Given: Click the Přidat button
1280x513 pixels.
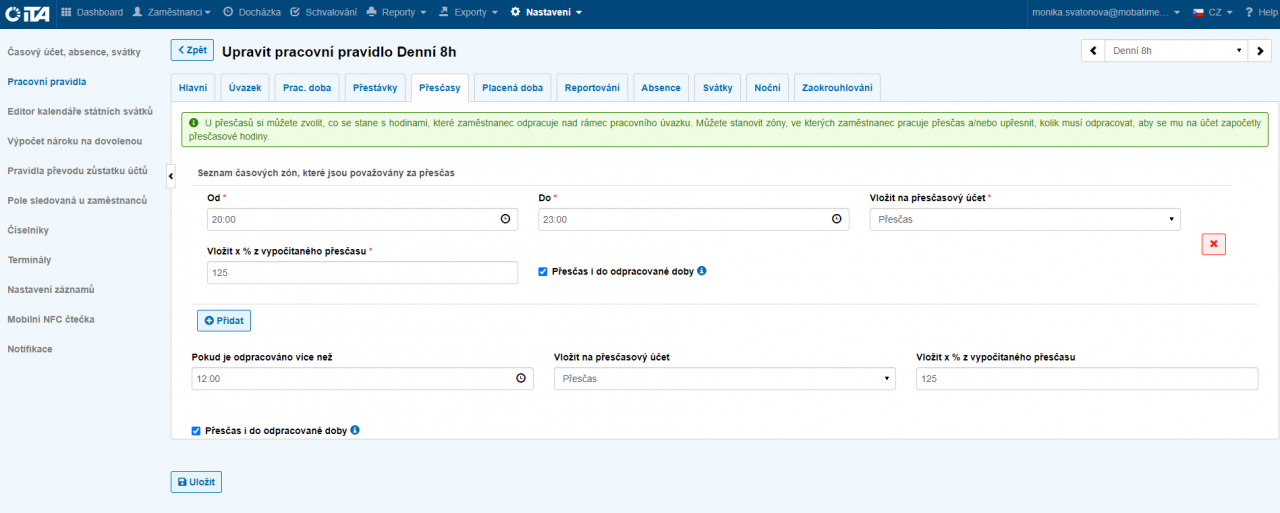Looking at the screenshot, I should point(224,320).
